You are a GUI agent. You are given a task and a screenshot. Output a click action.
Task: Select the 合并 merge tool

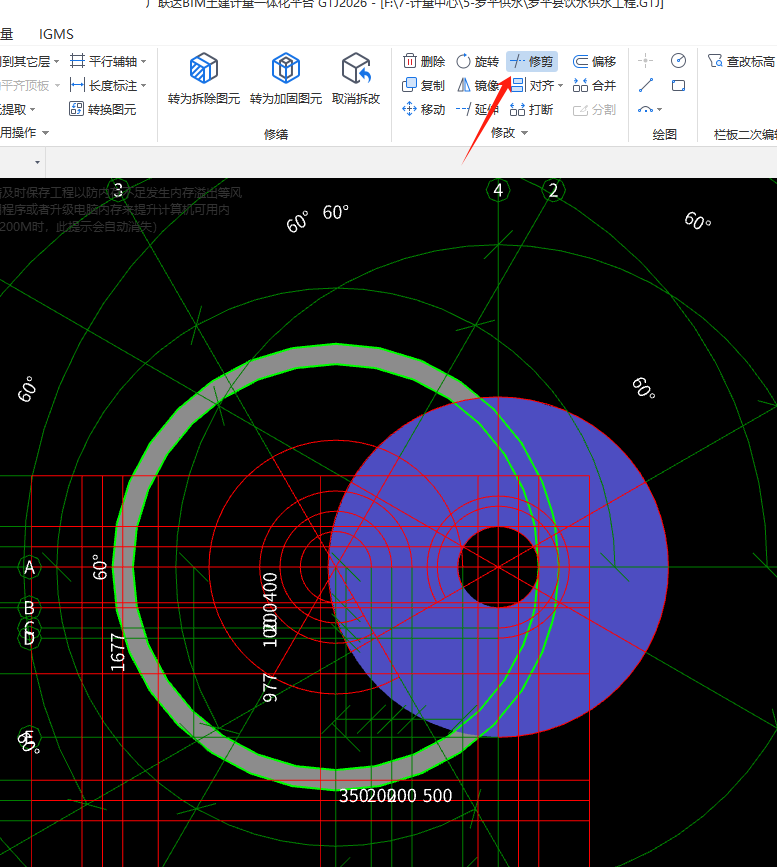[x=595, y=86]
